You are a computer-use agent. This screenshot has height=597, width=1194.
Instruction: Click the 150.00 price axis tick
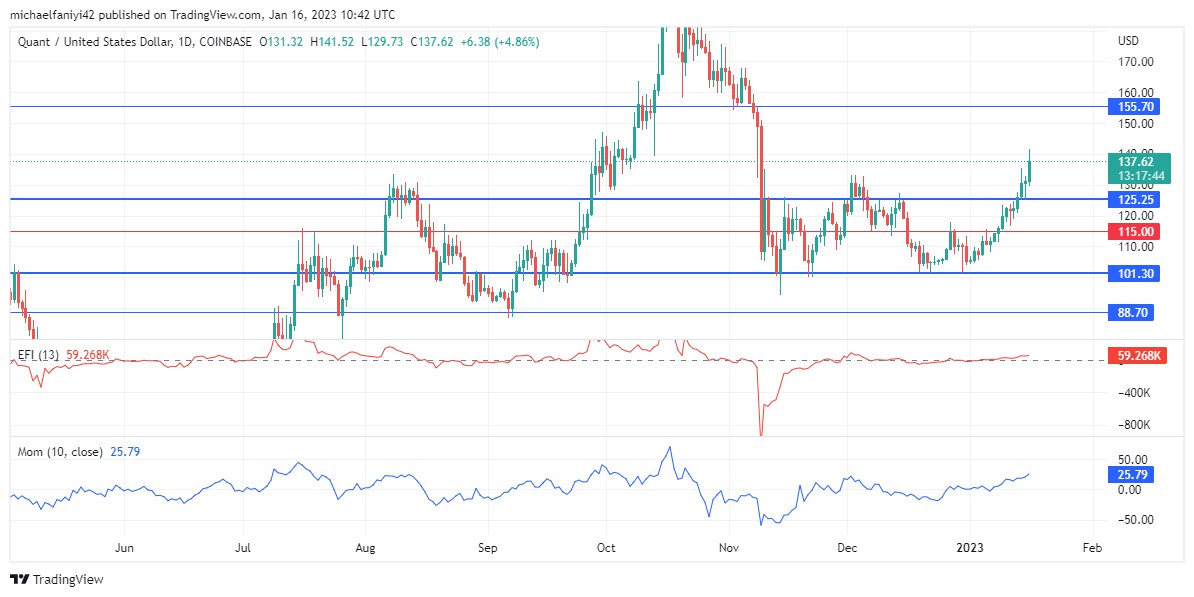[1135, 123]
